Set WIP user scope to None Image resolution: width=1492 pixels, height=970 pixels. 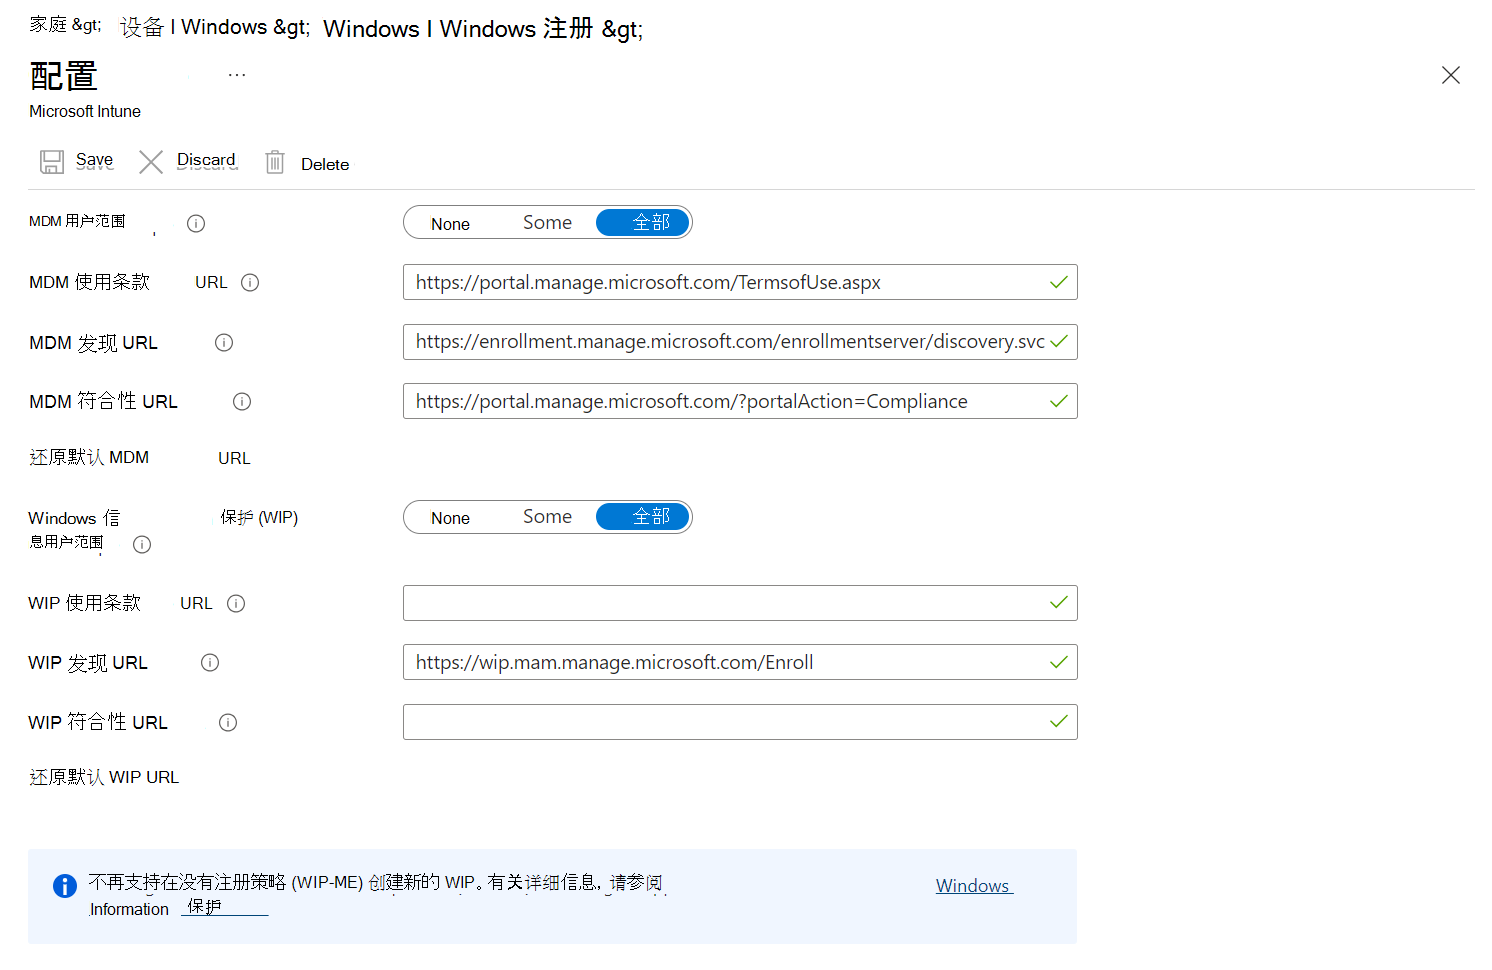[x=450, y=517]
